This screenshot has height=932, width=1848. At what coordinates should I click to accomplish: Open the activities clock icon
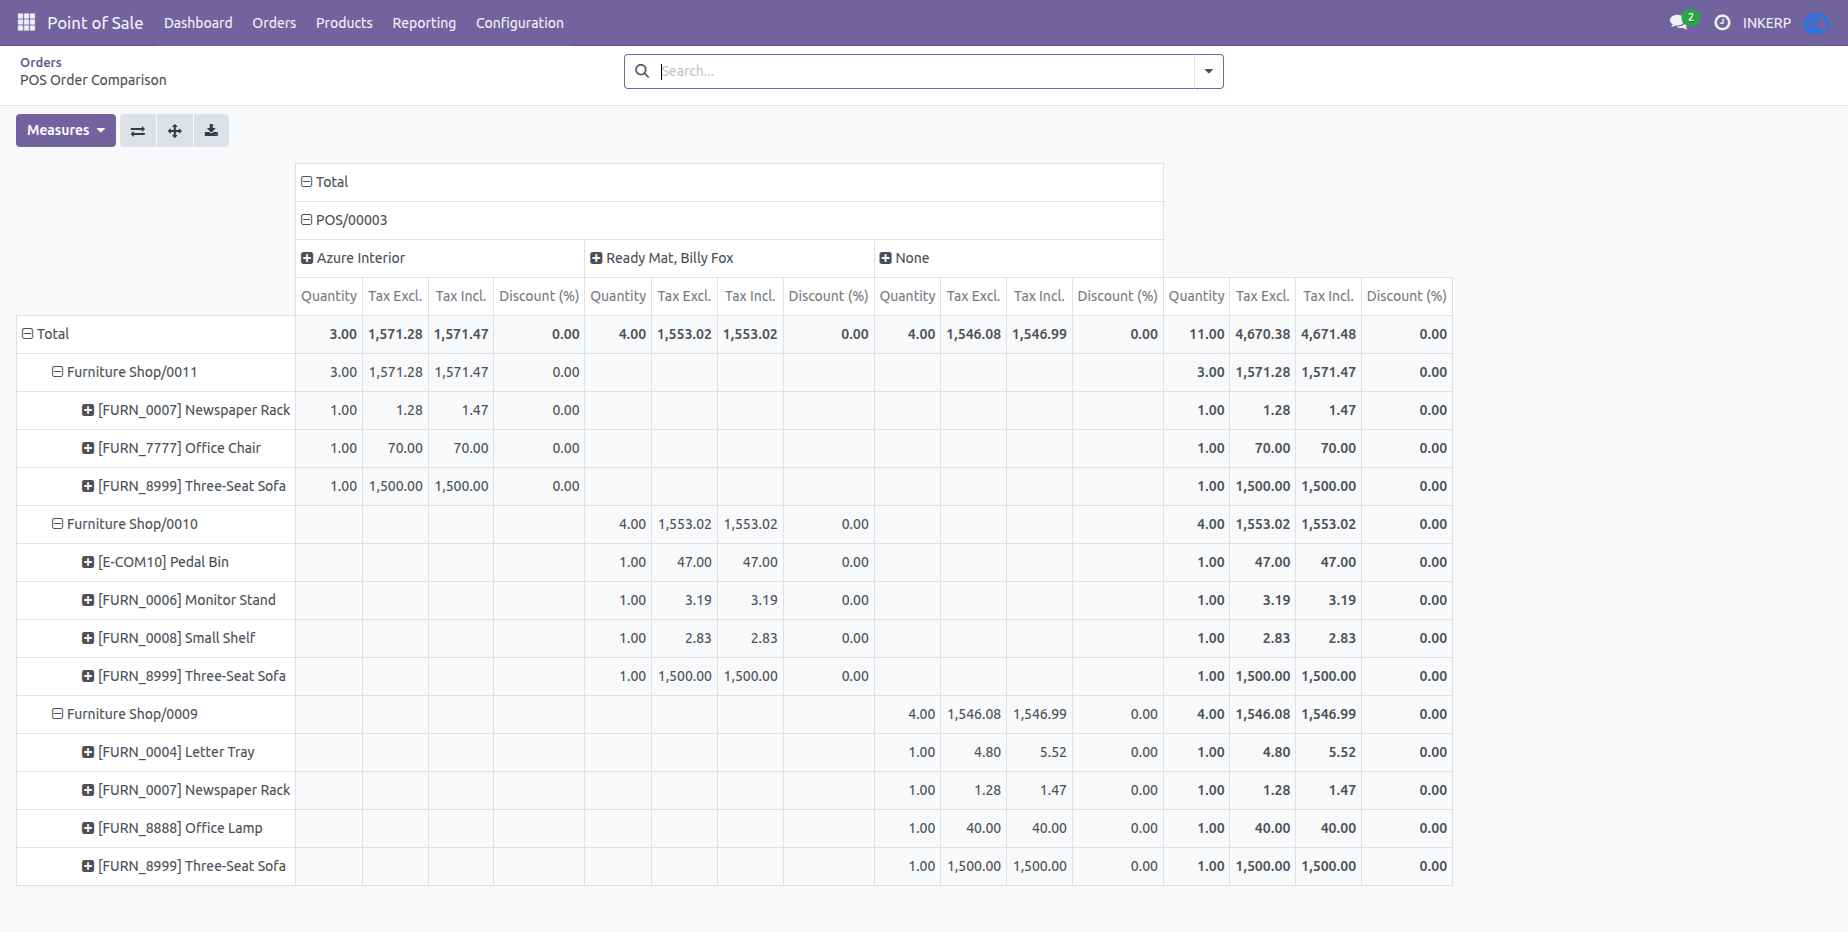pyautogui.click(x=1722, y=22)
